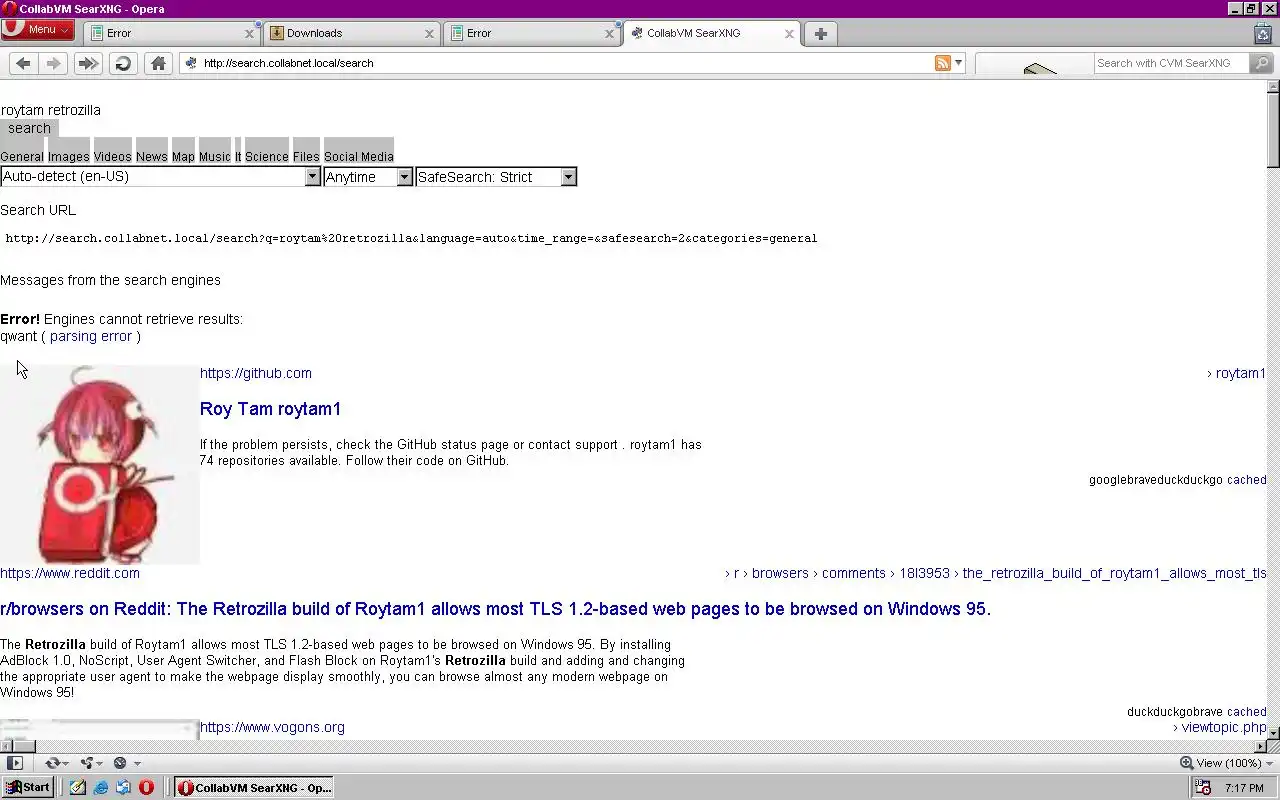Expand the address bar dropdown arrow
Screen dimensions: 1280x800
(958, 63)
